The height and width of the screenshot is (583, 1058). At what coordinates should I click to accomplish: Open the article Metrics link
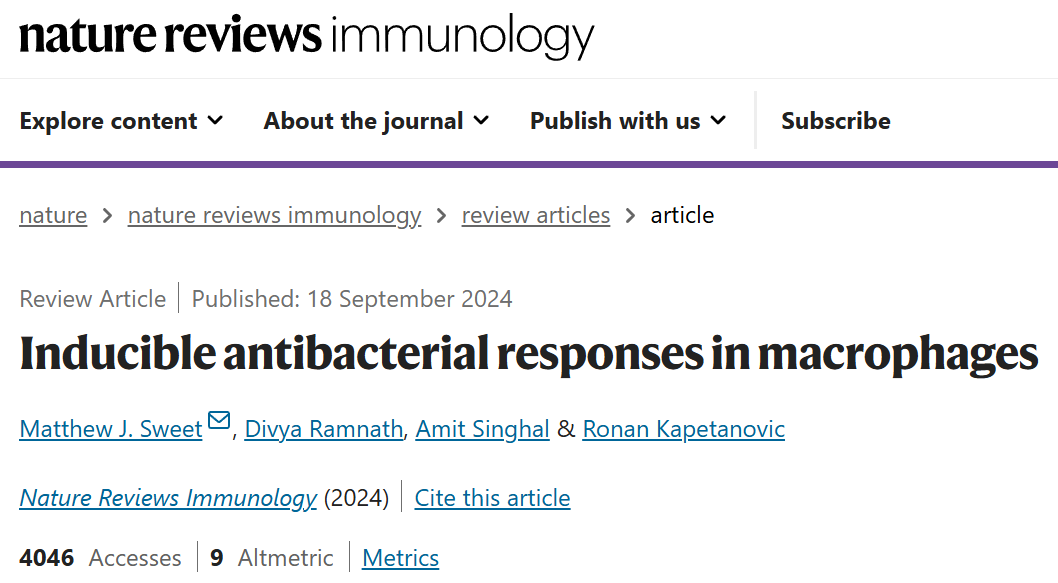tap(400, 558)
